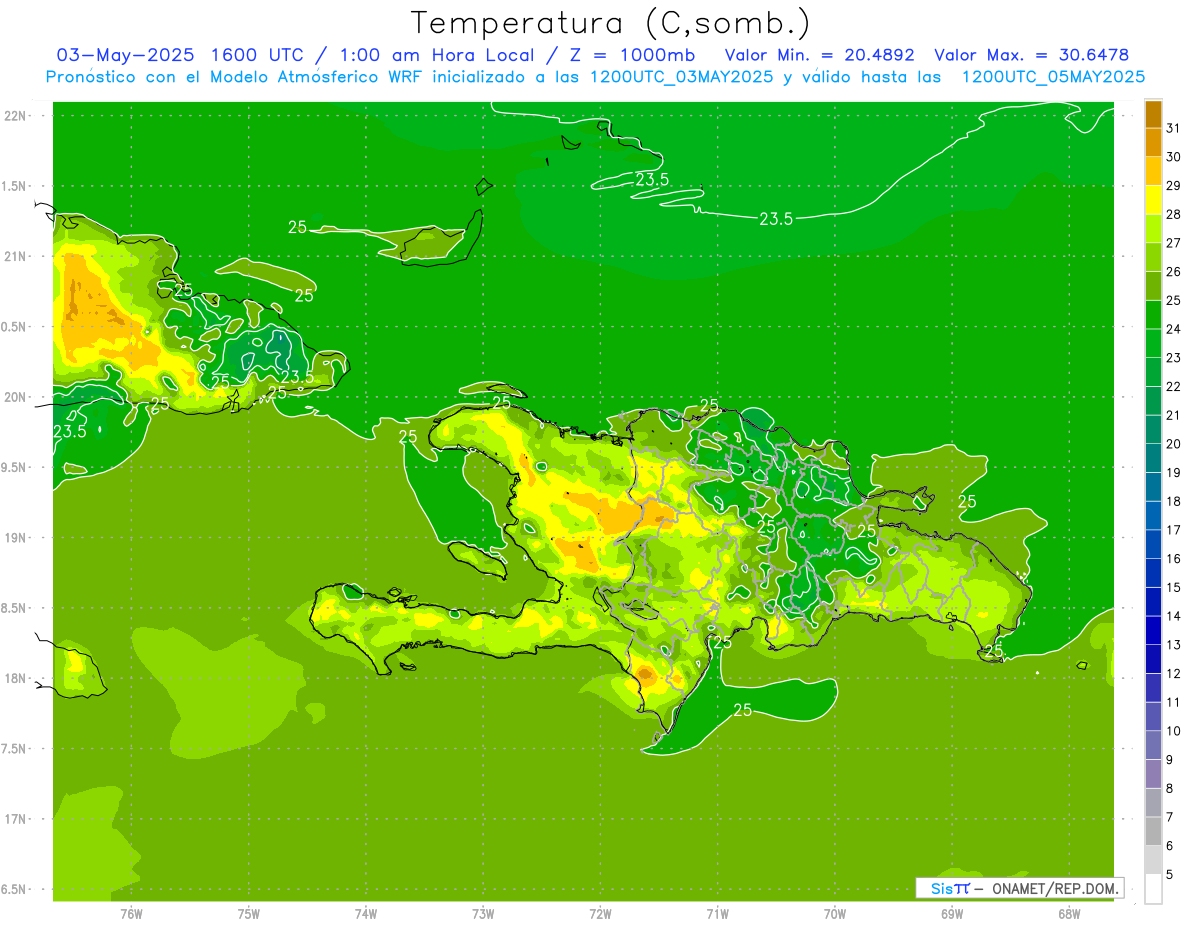Screen dimensions: 1200x927
Task: Click the white legend band below 5
Action: [1153, 889]
